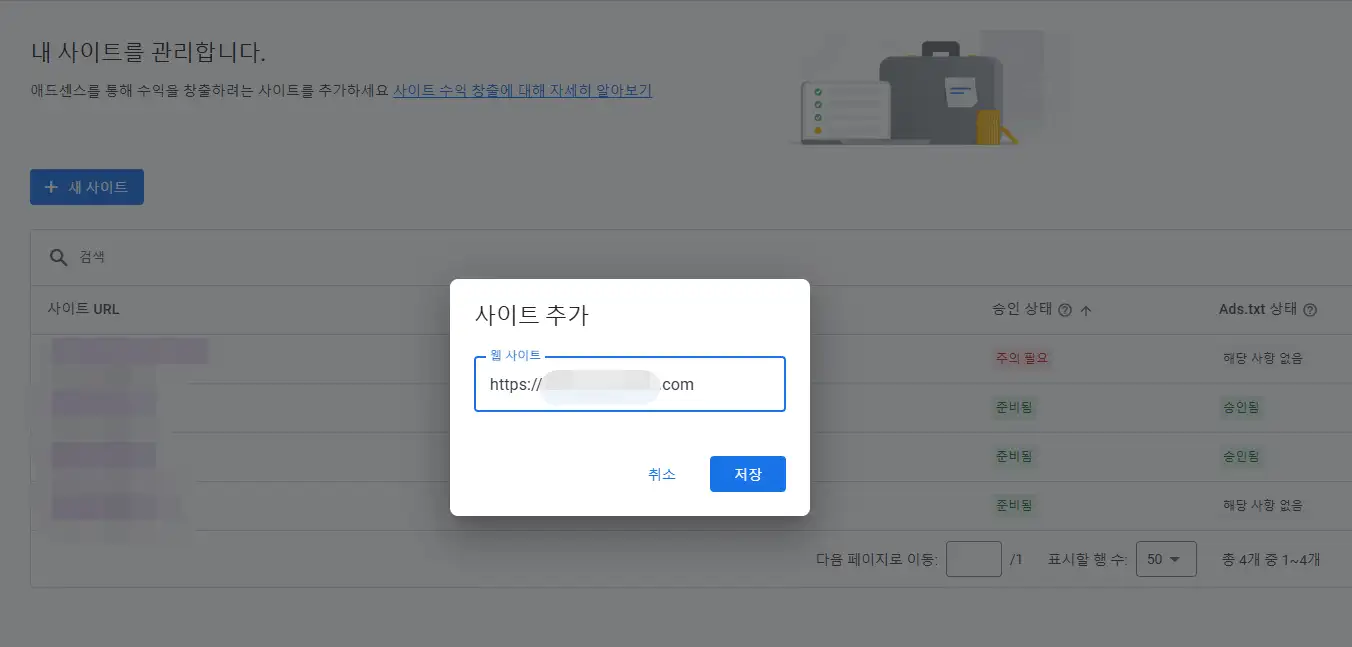1352x647 pixels.
Task: Open the rows-per-page dropdown showing 50
Action: (x=1166, y=559)
